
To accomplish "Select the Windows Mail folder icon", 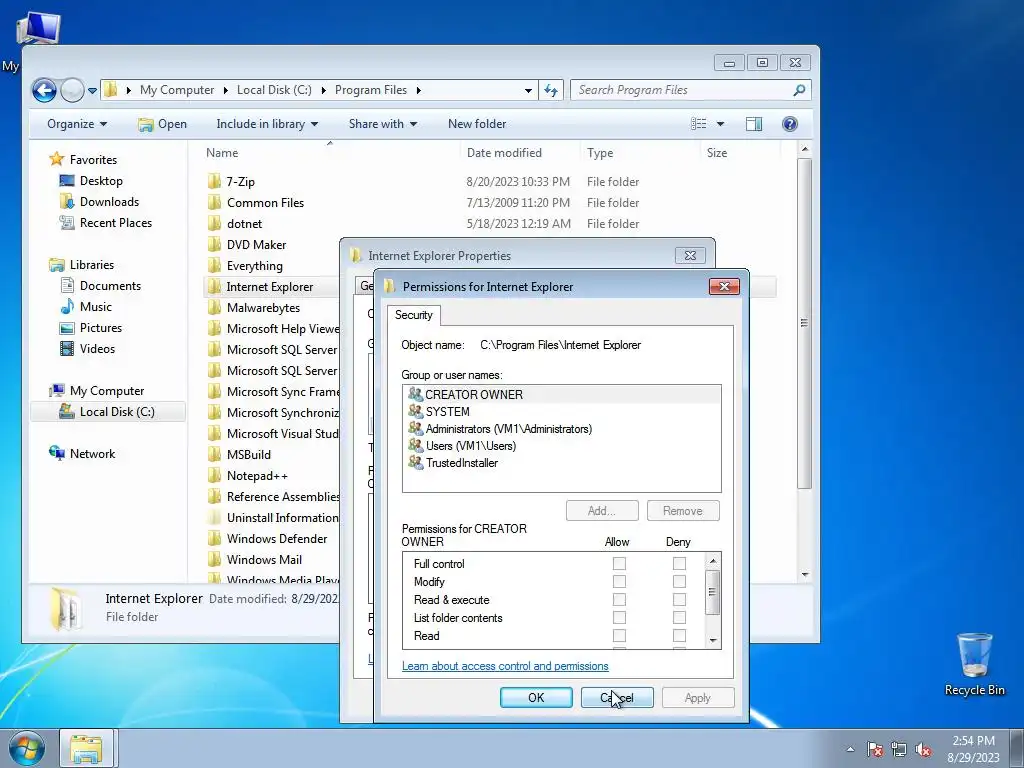I will tap(214, 560).
